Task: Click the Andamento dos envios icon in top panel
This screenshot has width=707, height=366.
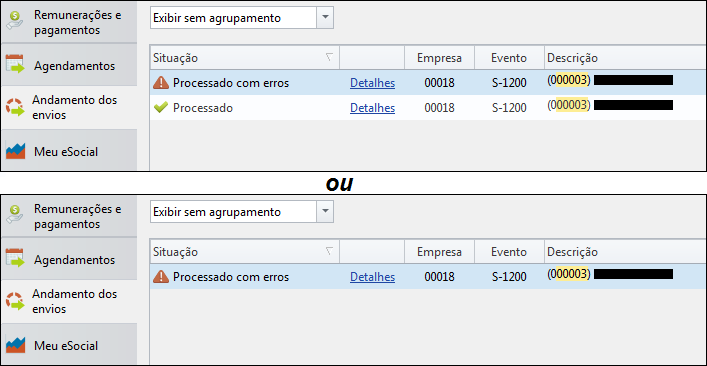Action: coord(15,107)
